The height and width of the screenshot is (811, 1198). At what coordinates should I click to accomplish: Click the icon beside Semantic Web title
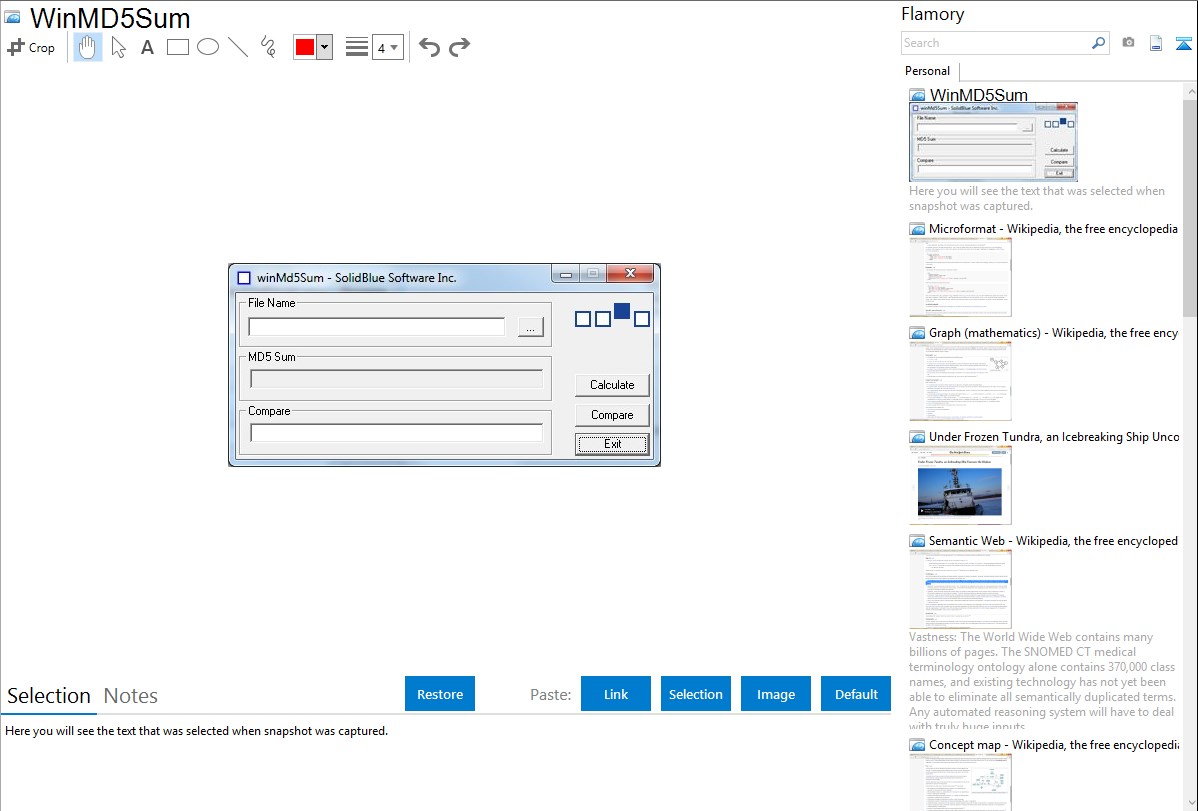tap(917, 540)
